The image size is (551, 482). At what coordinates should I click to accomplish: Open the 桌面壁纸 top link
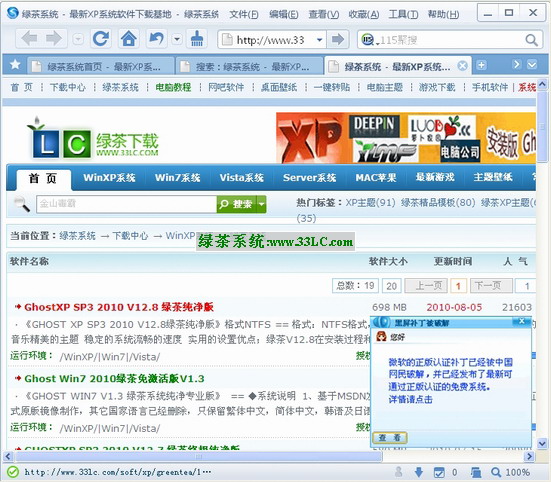click(279, 87)
